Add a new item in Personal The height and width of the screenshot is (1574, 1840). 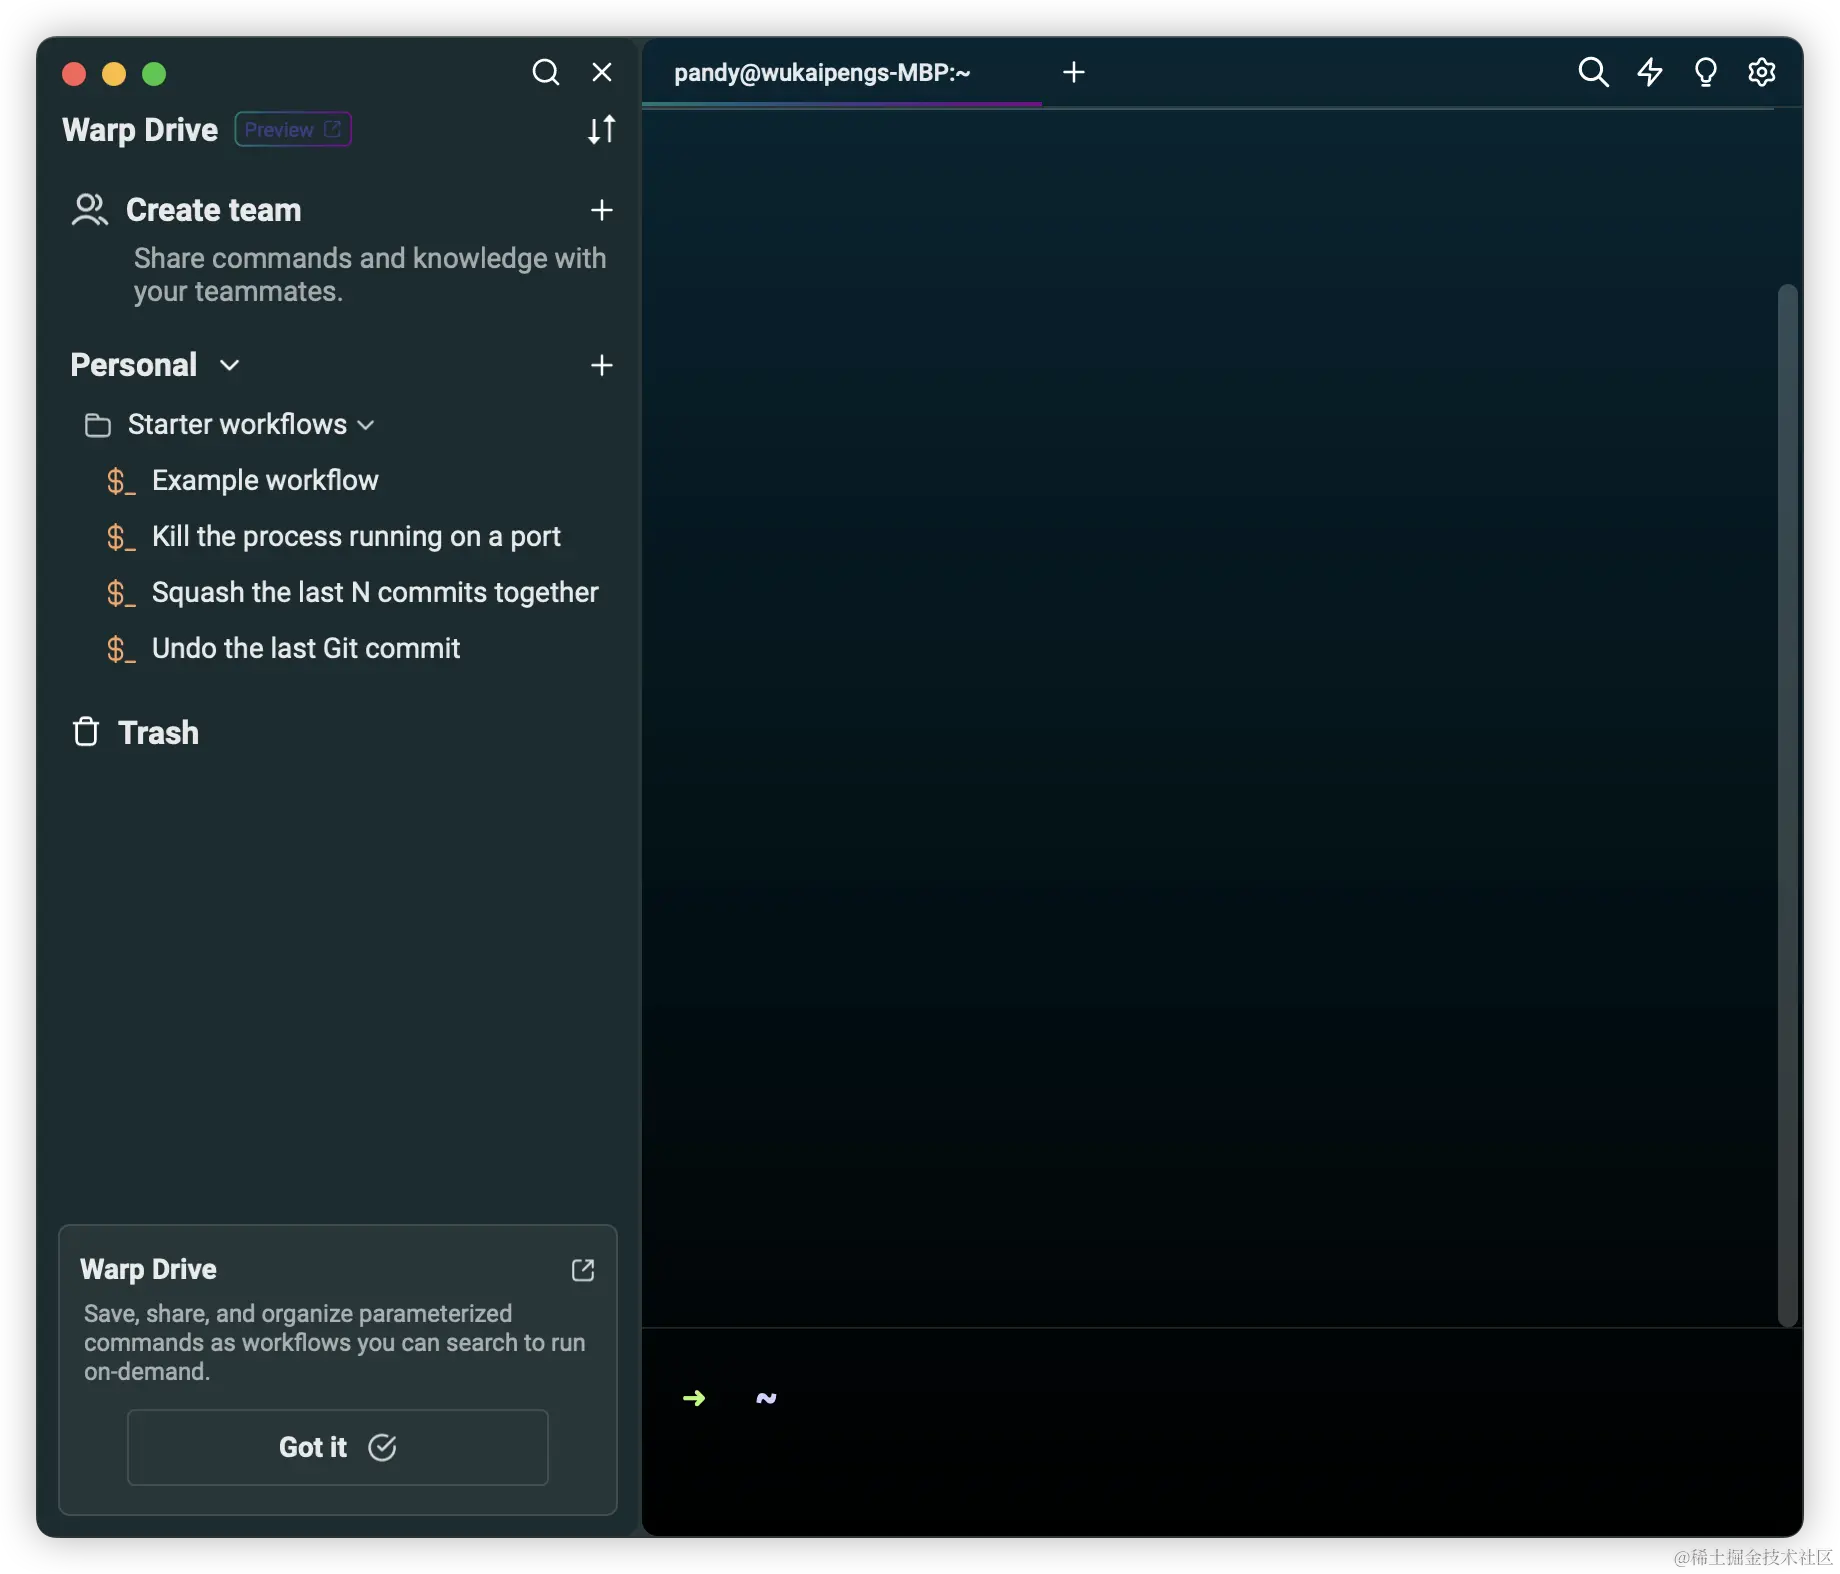602,365
